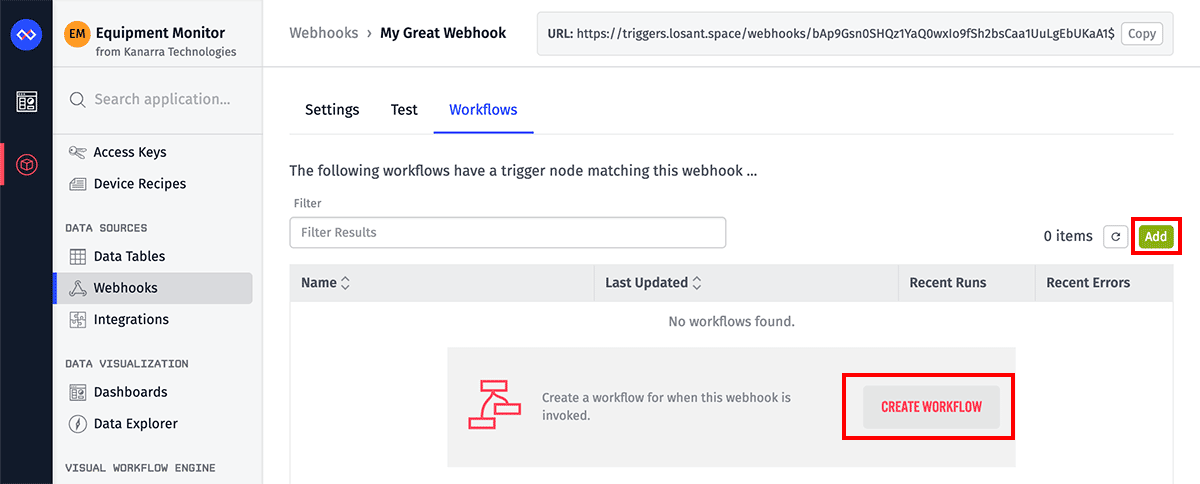1200x484 pixels.
Task: Select the application cube icon in rail
Action: [28, 163]
